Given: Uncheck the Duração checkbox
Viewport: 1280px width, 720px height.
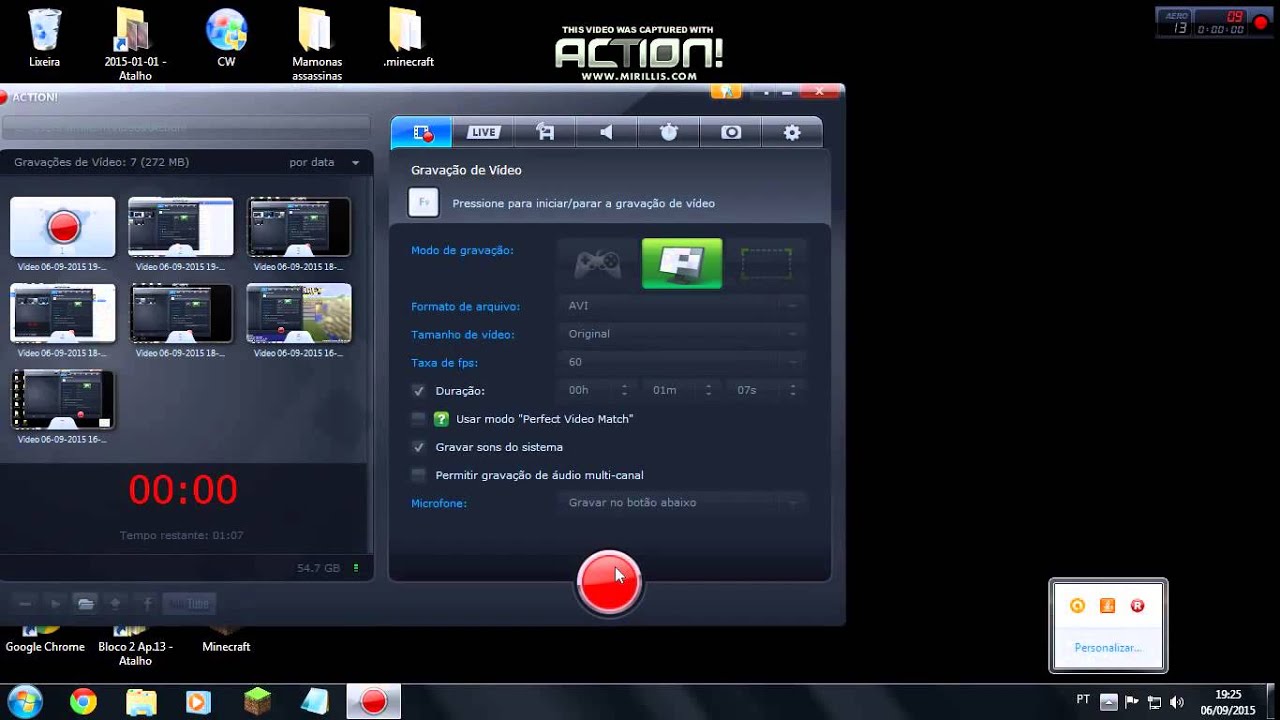Looking at the screenshot, I should point(419,391).
